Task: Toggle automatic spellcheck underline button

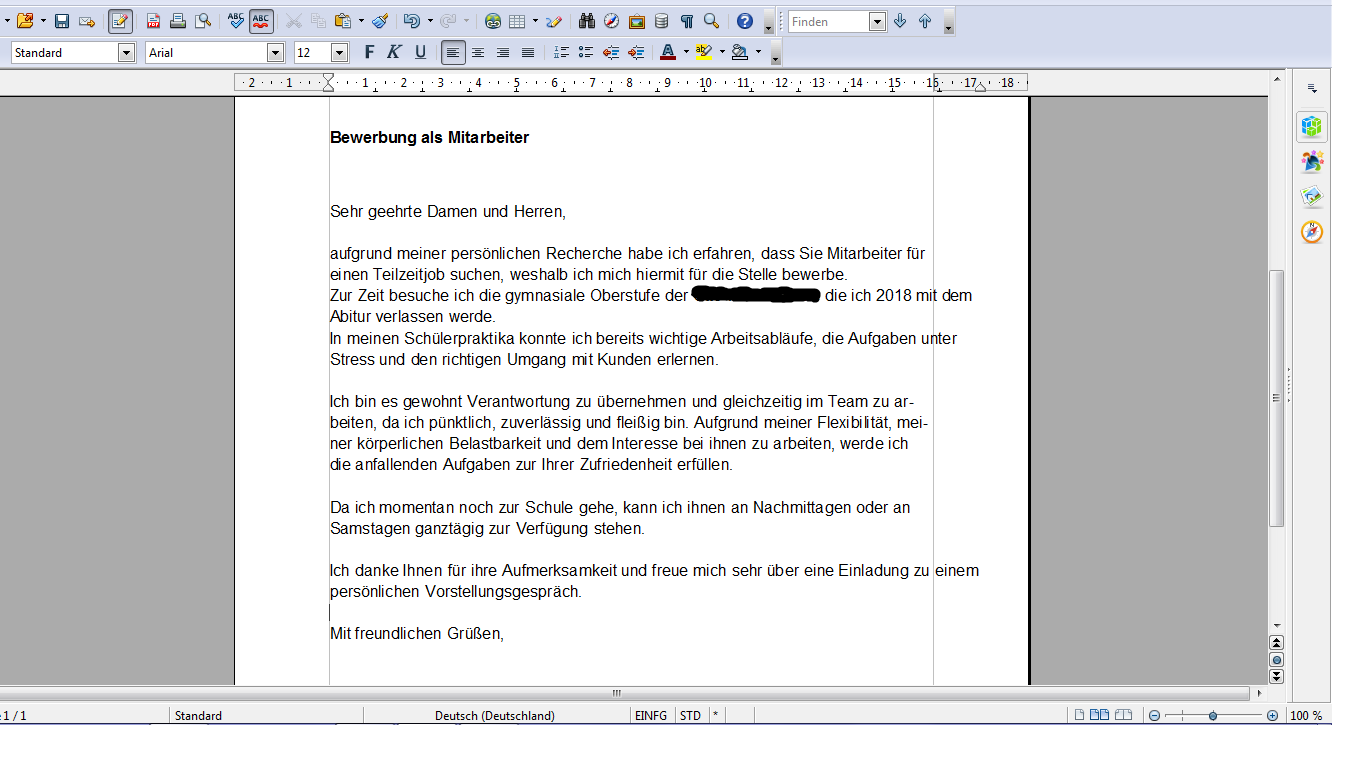Action: coord(261,21)
